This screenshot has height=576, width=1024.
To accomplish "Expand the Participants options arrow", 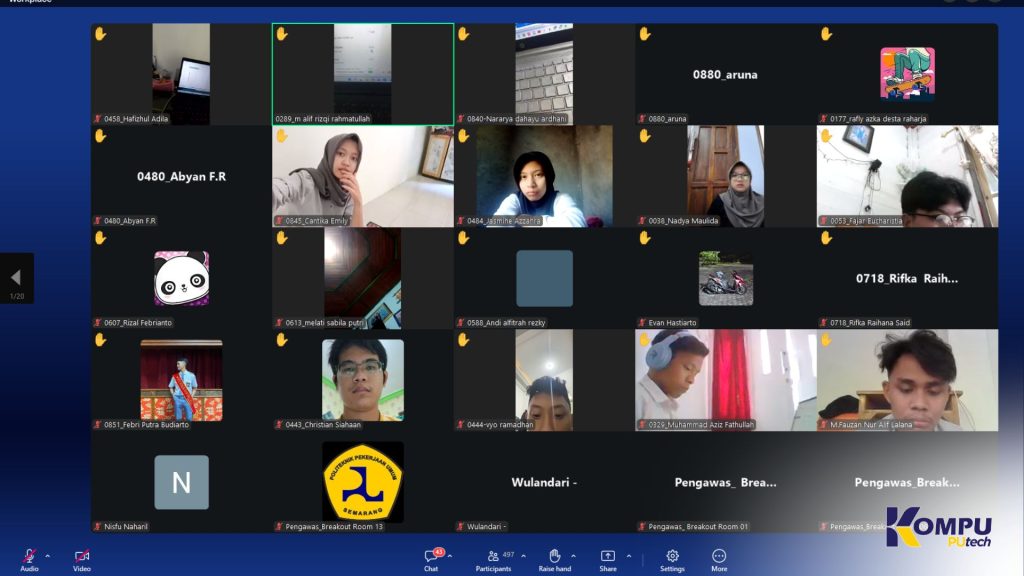I will 523,556.
